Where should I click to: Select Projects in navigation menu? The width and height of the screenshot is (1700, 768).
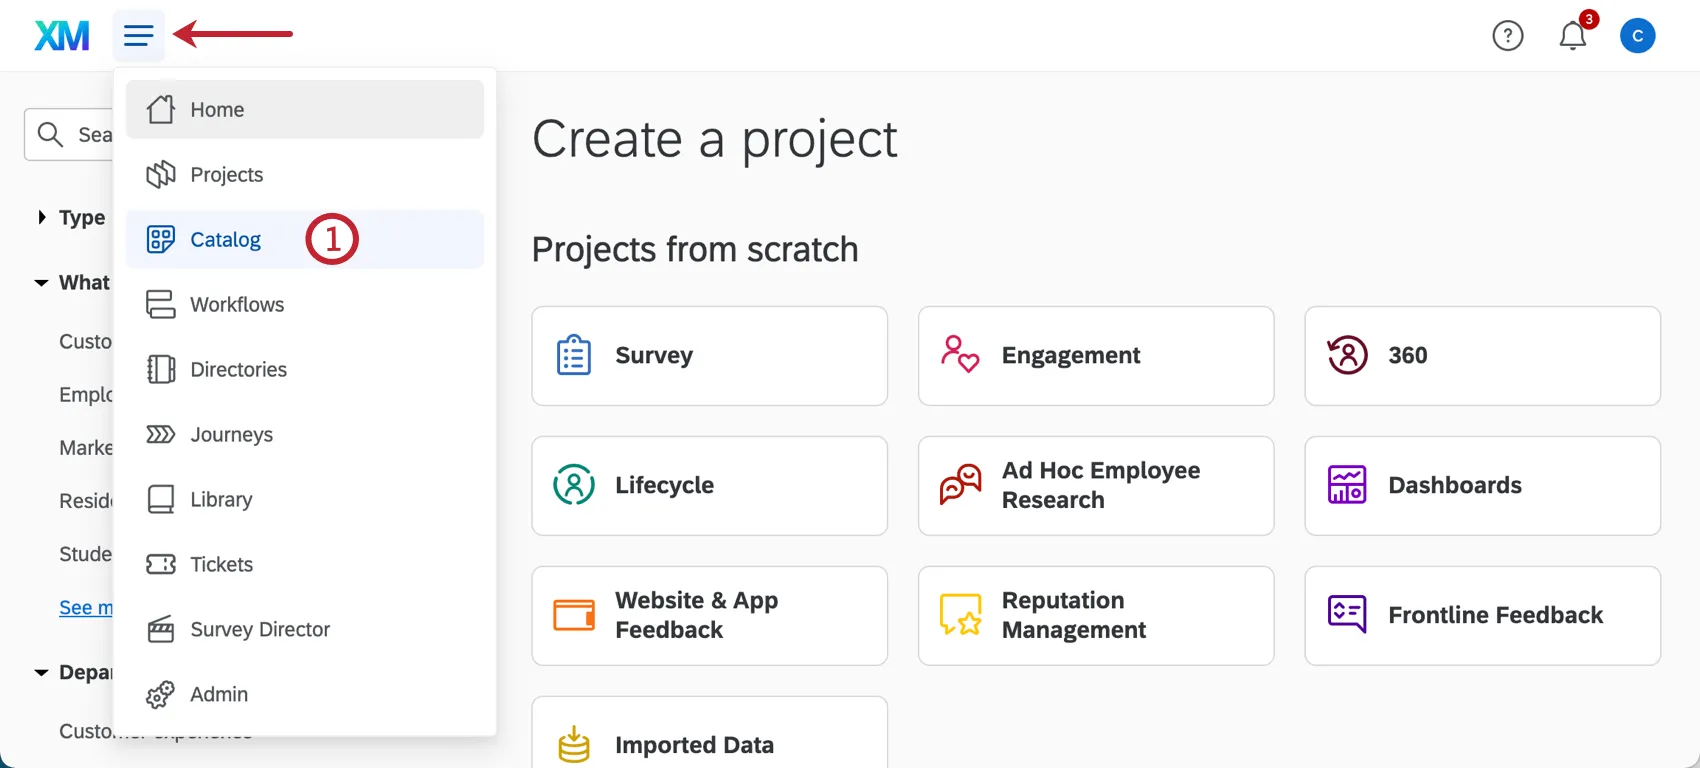coord(226,175)
